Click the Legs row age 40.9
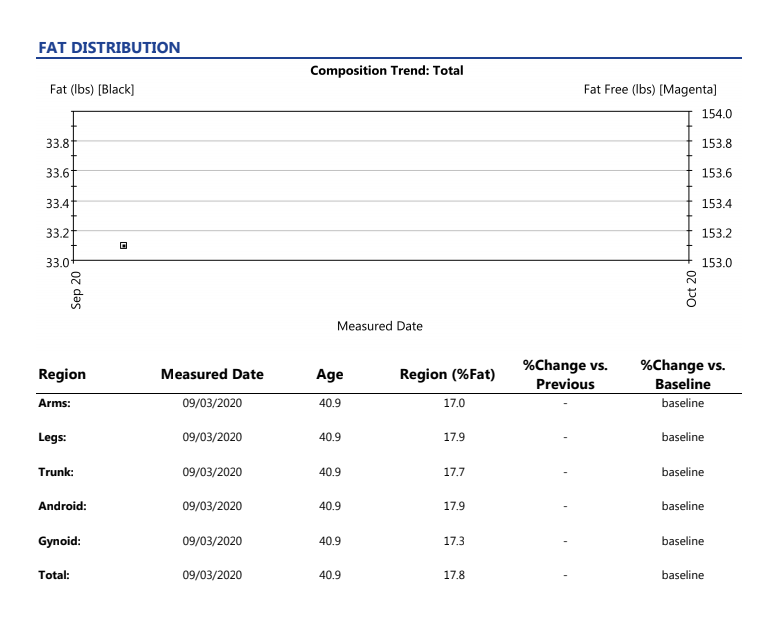 tap(329, 437)
